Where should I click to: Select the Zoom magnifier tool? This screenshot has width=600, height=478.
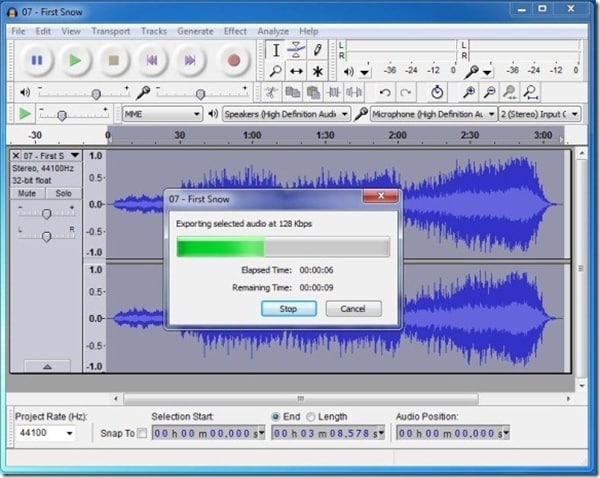(x=276, y=71)
